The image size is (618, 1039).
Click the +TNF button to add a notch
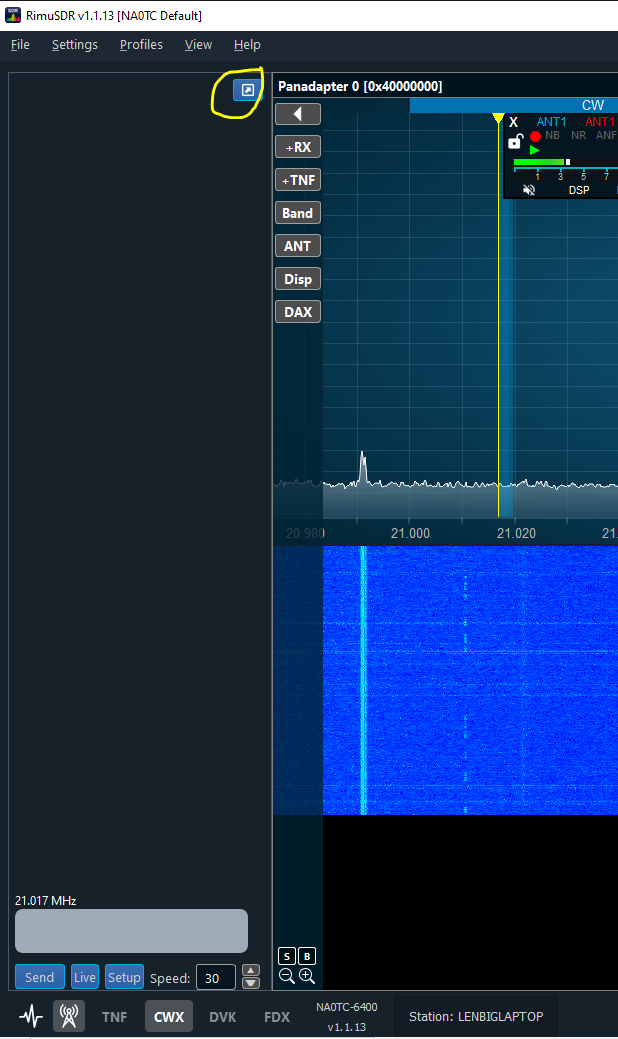pos(298,180)
